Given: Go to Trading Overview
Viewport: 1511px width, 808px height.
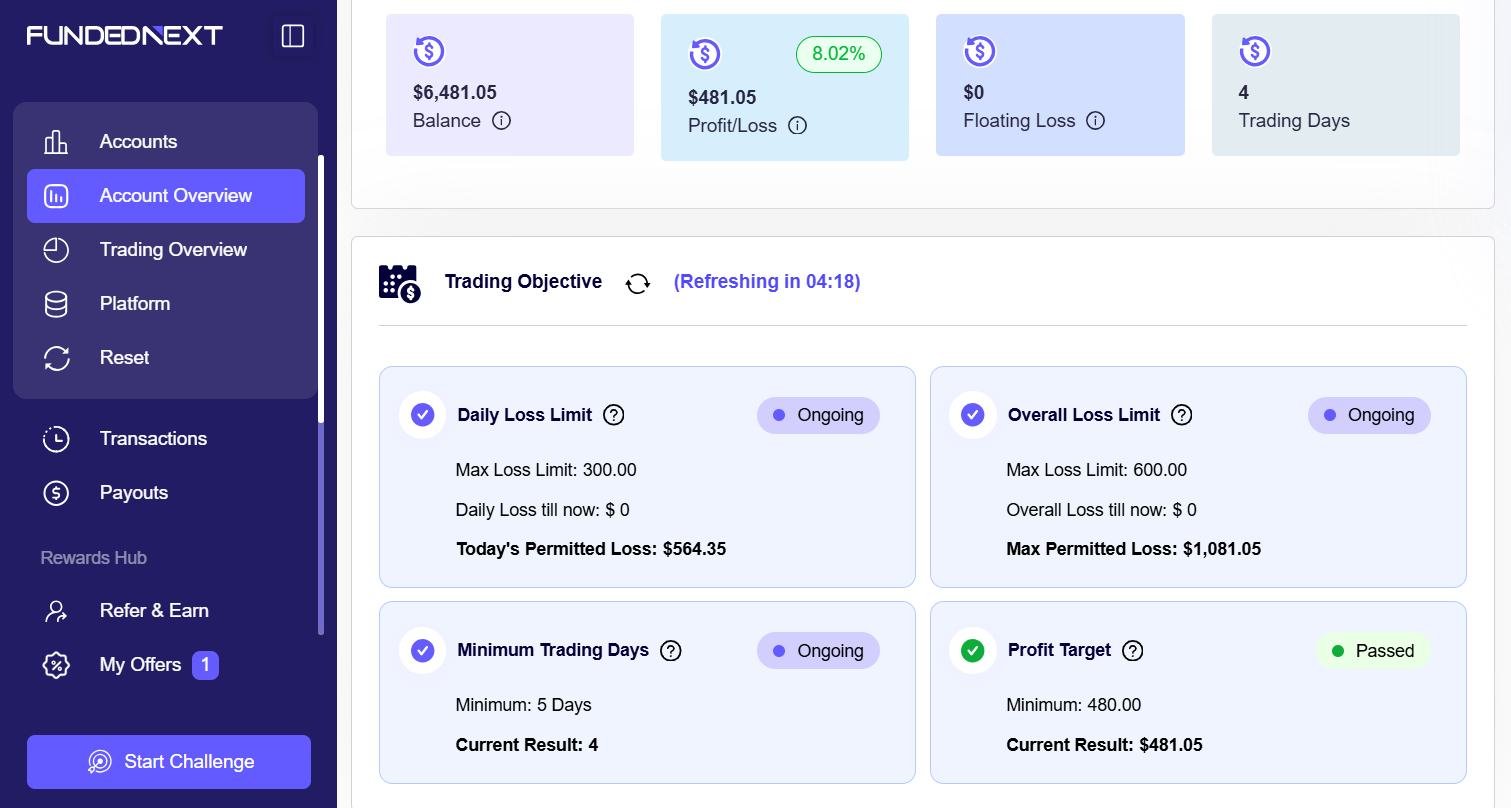Looking at the screenshot, I should (x=172, y=250).
